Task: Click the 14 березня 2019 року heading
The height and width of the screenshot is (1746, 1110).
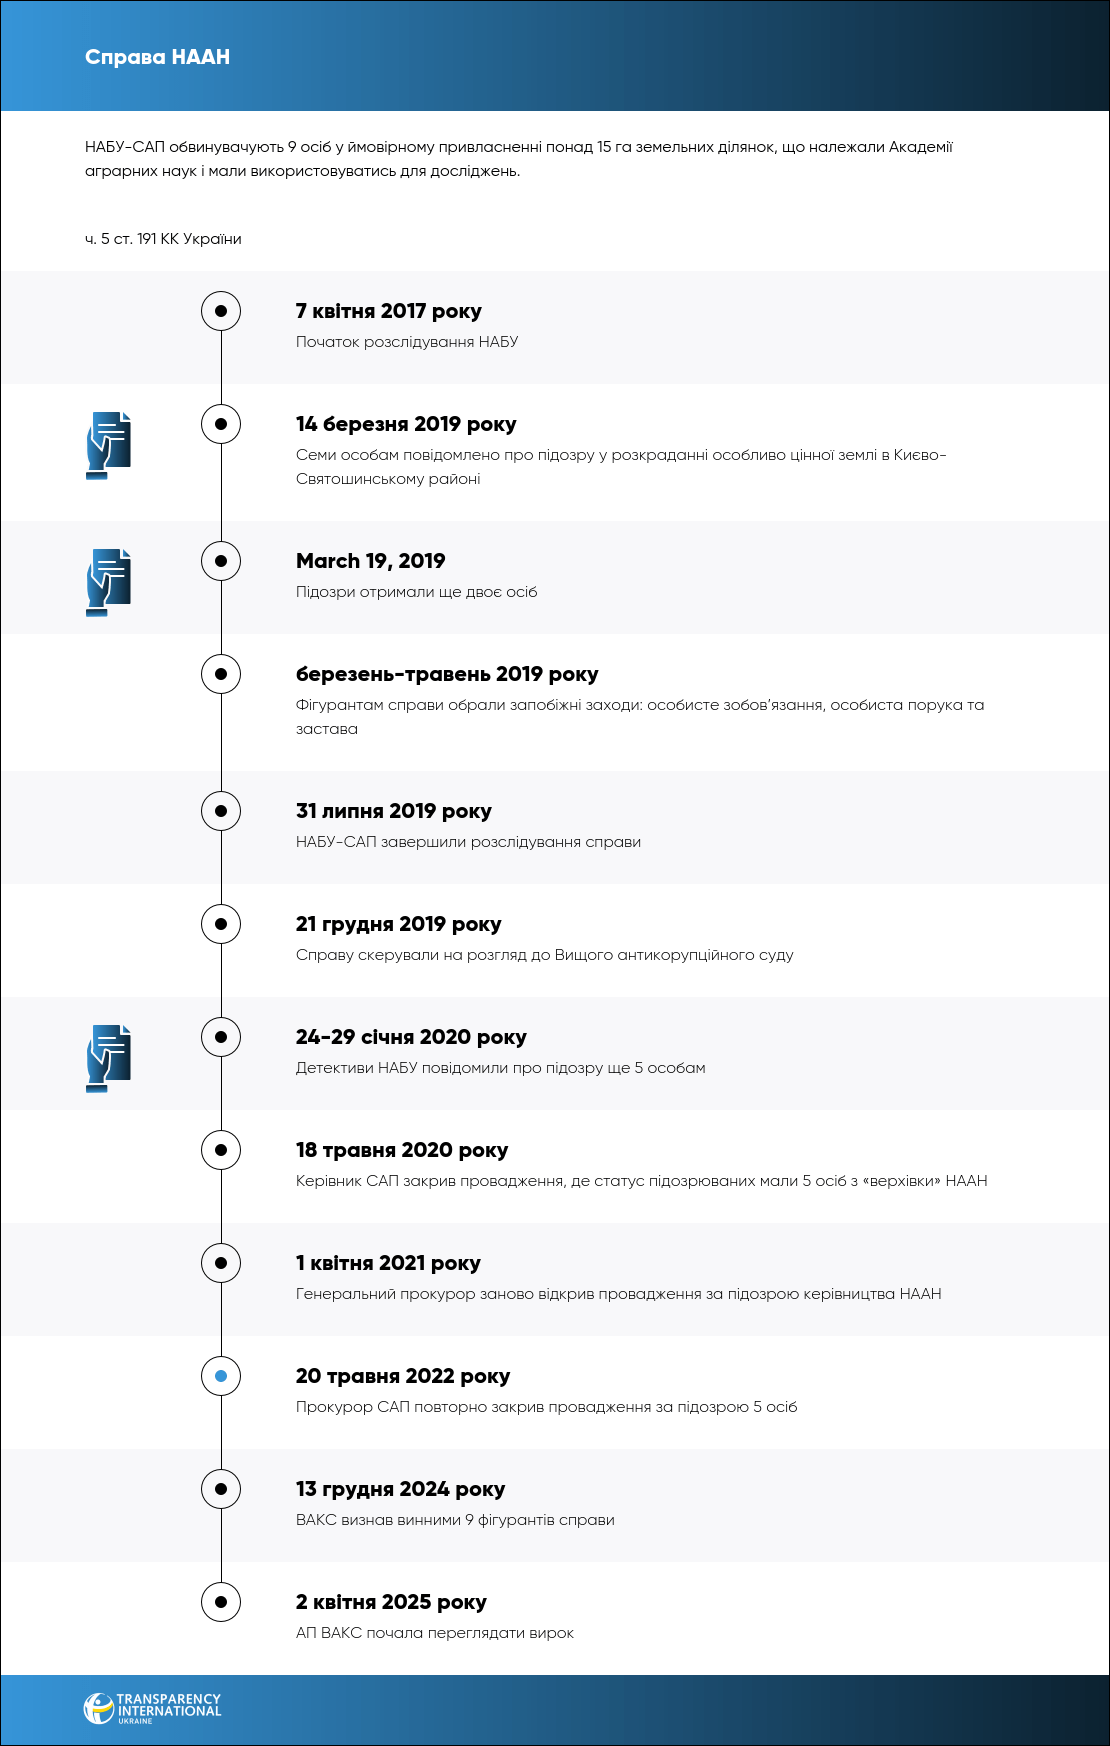Action: [x=406, y=424]
